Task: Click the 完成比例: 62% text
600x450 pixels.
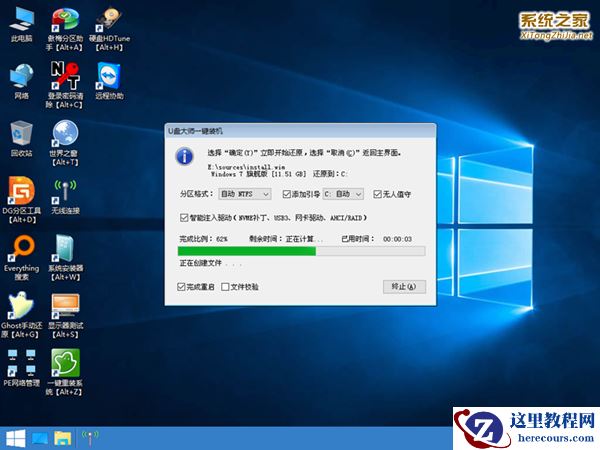Action: [x=204, y=239]
